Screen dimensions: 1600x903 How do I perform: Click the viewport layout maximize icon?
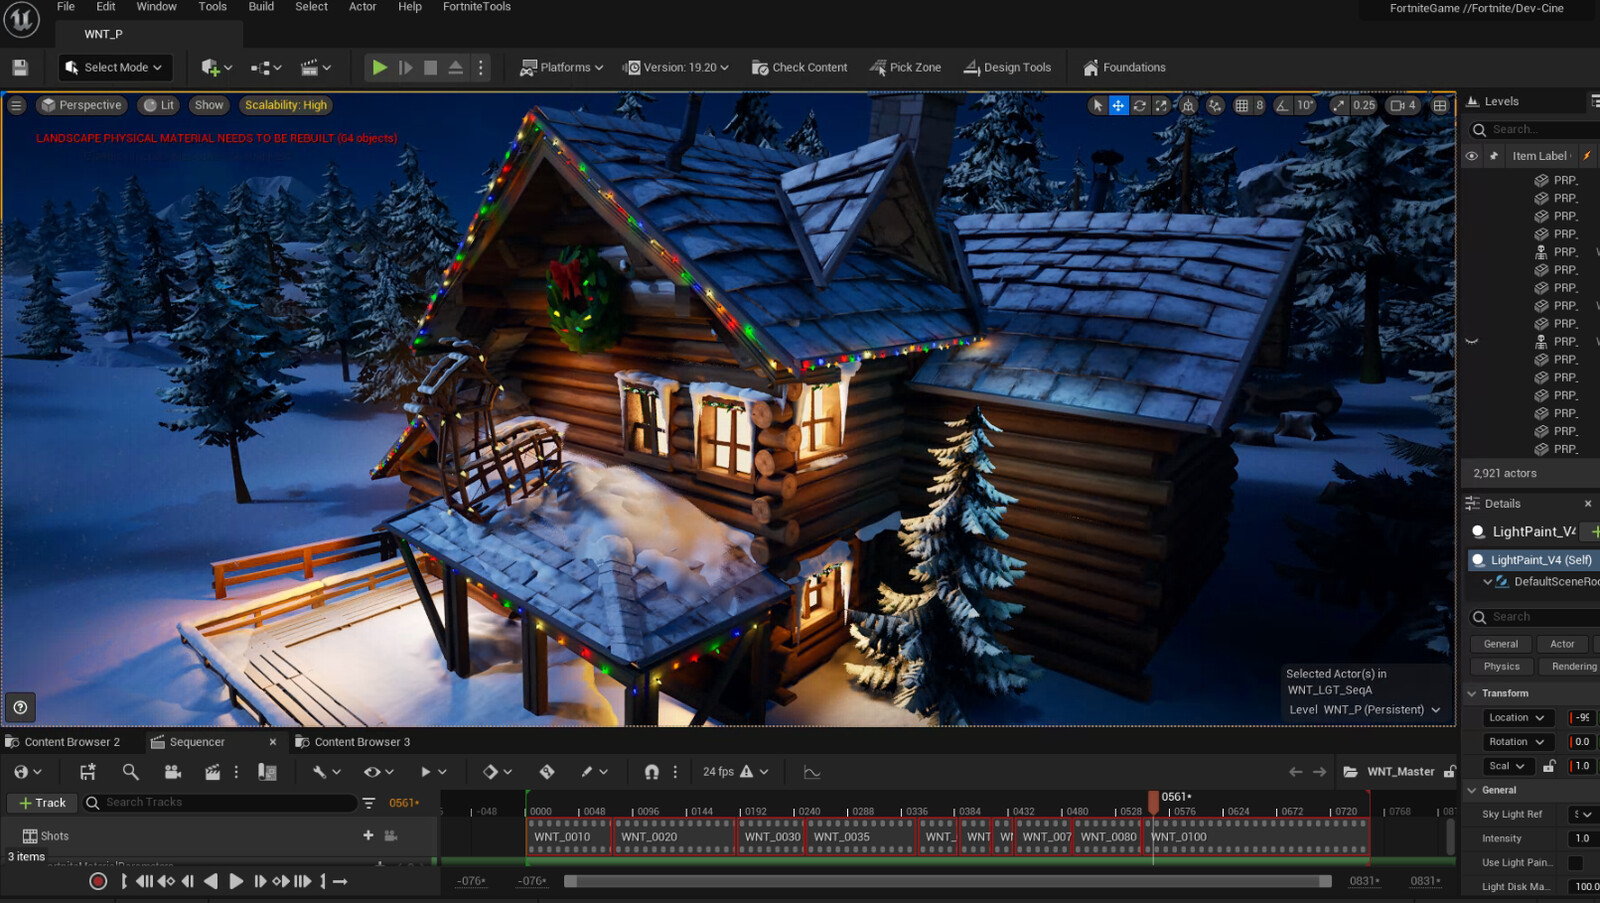[1440, 105]
